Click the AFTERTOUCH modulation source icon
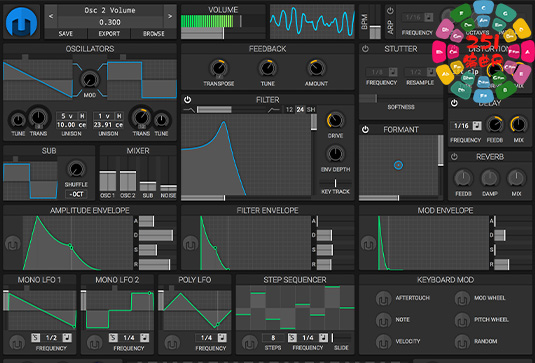Image resolution: width=535 pixels, height=363 pixels. pos(383,299)
